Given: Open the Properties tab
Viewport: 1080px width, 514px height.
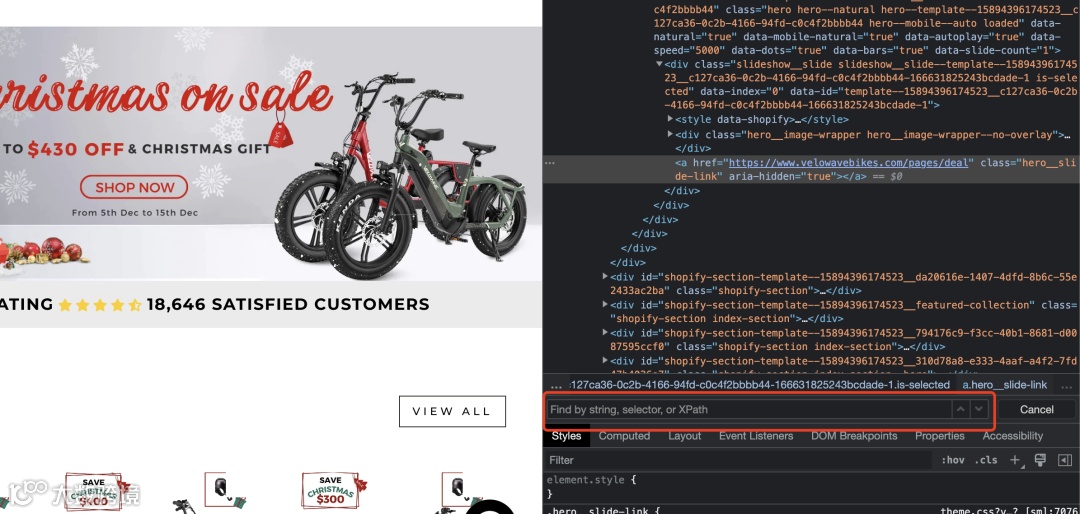Looking at the screenshot, I should [939, 436].
